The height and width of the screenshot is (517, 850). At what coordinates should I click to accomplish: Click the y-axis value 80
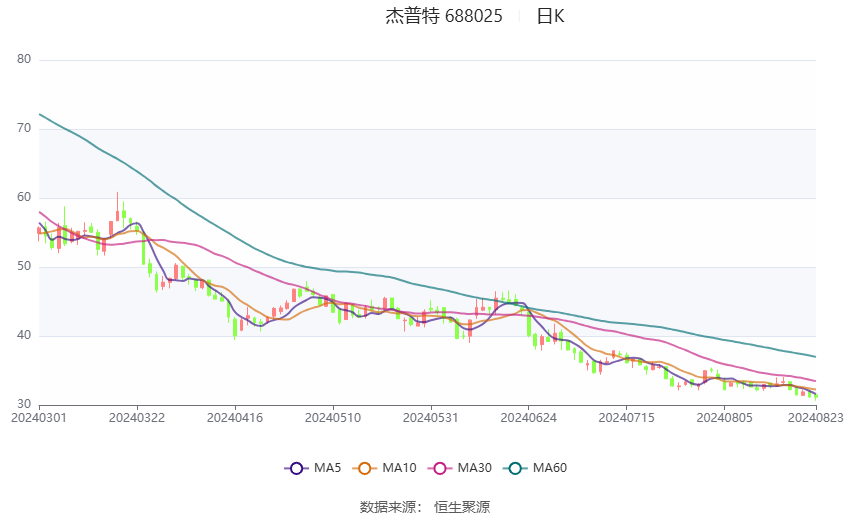click(x=24, y=59)
